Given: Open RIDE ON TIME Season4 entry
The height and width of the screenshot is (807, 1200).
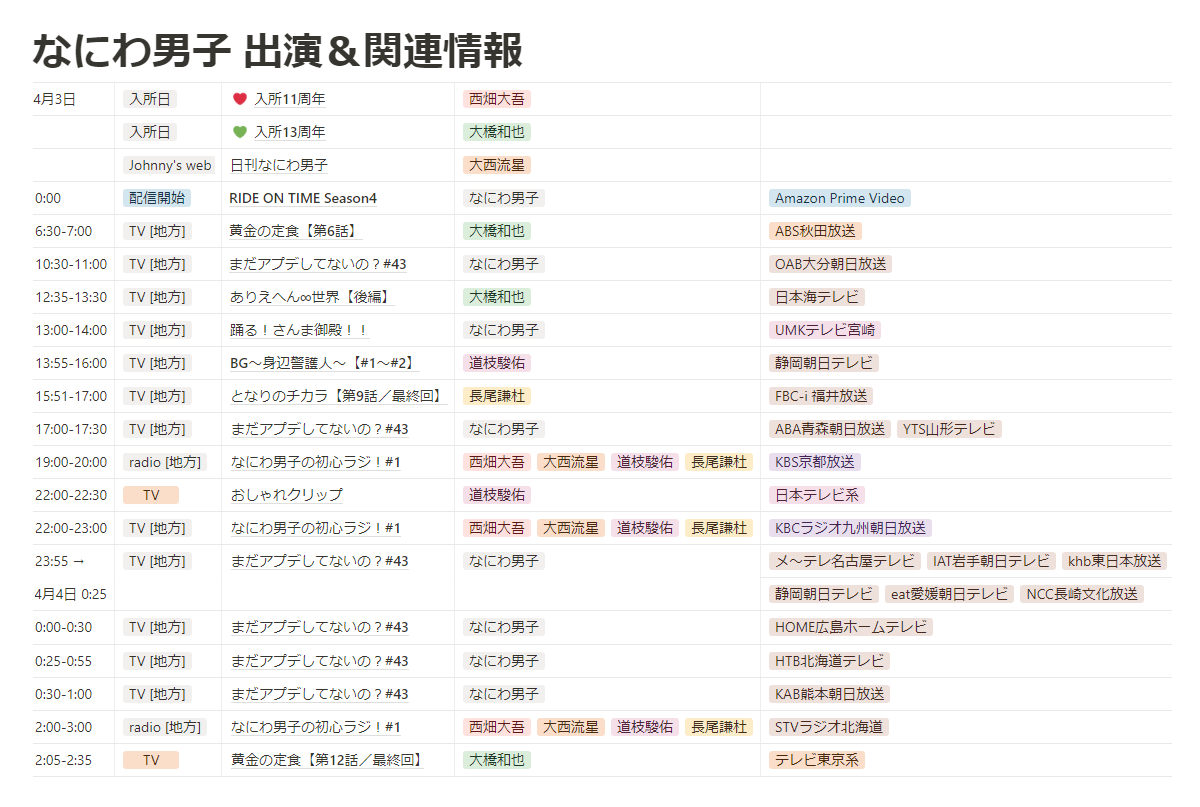Looking at the screenshot, I should [x=303, y=198].
